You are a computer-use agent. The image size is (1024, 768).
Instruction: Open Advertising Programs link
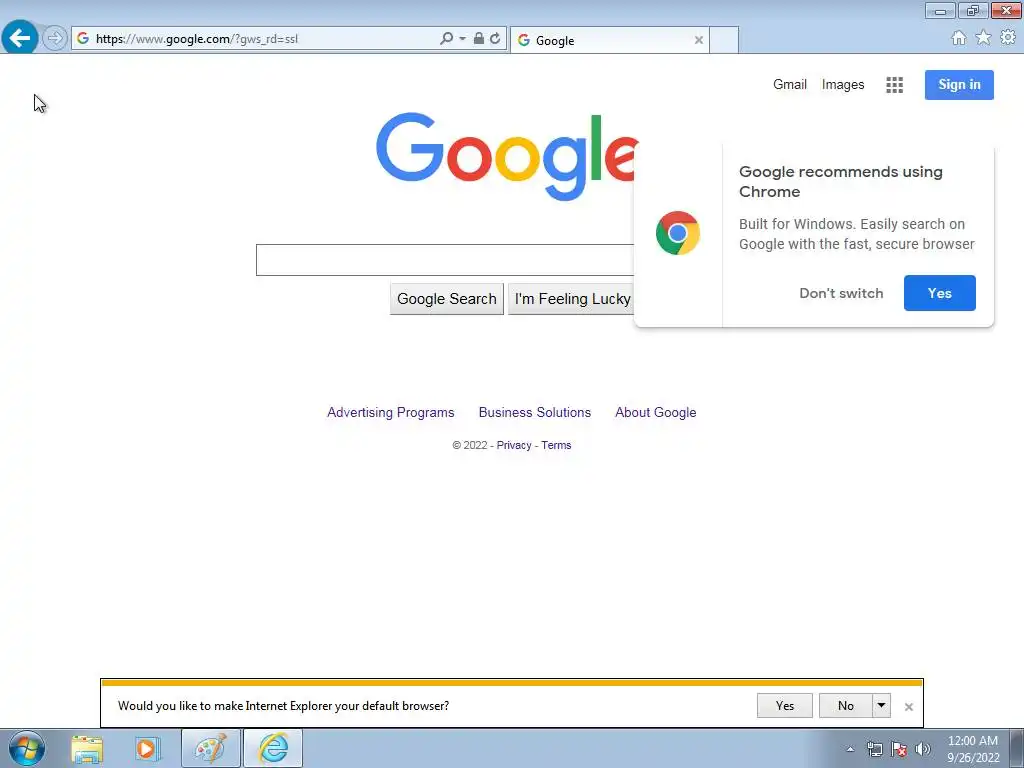(x=391, y=413)
